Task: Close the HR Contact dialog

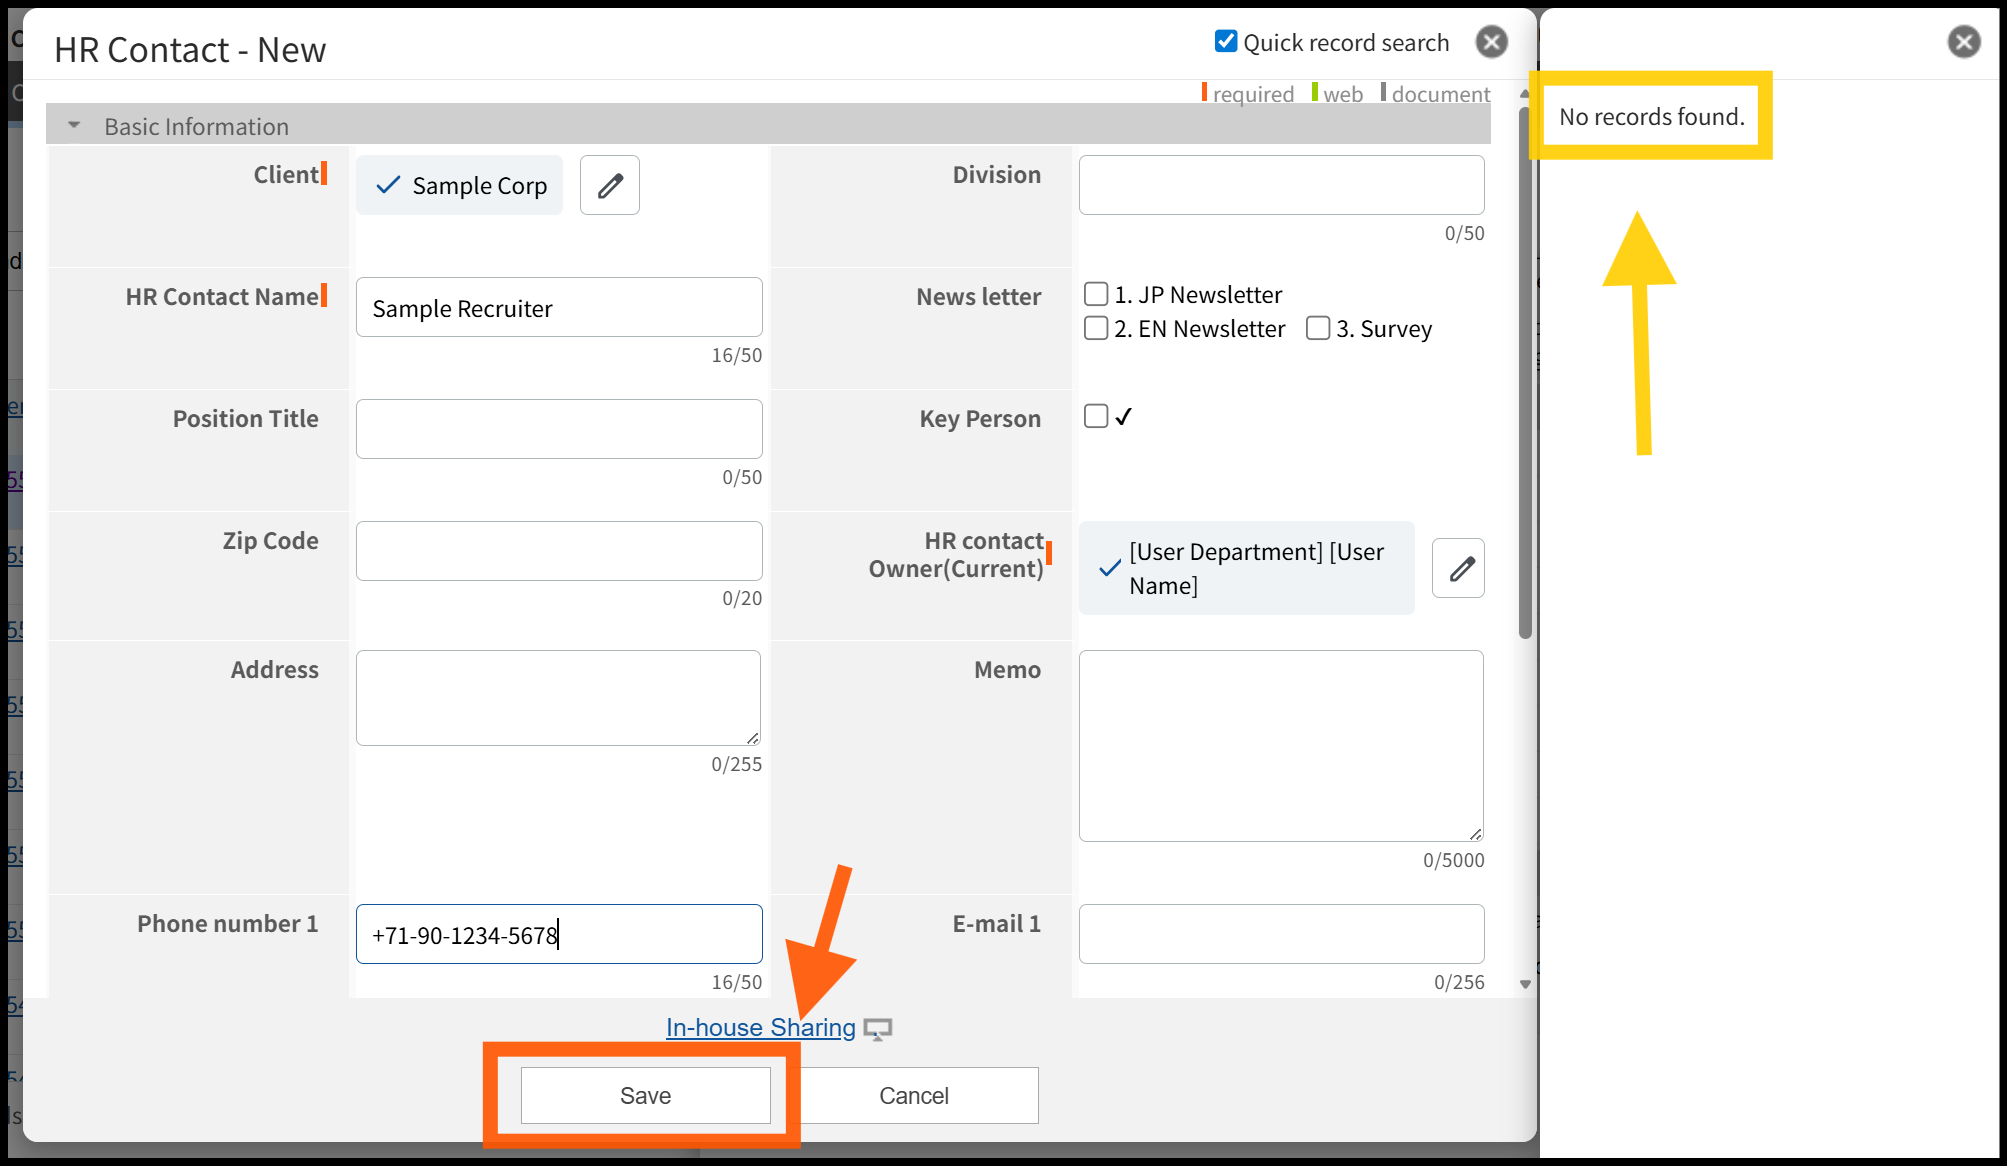Action: [x=1491, y=42]
